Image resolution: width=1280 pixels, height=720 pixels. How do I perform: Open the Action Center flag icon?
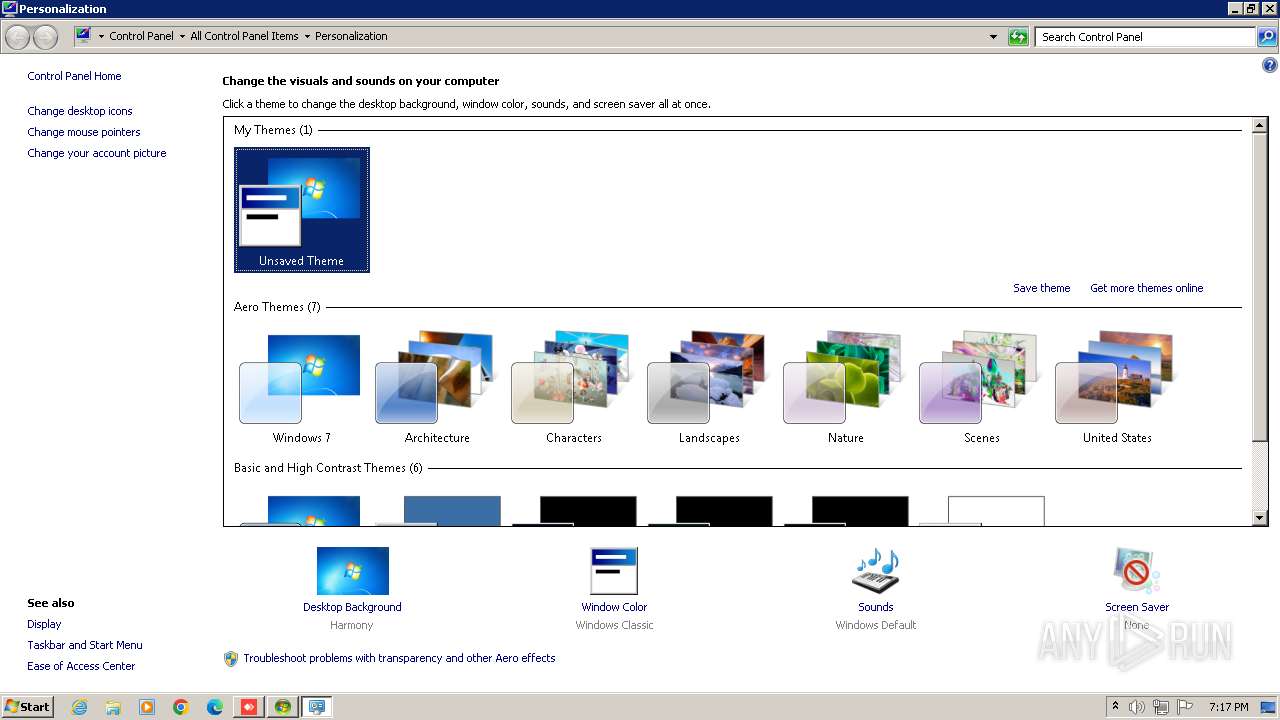click(x=1185, y=707)
